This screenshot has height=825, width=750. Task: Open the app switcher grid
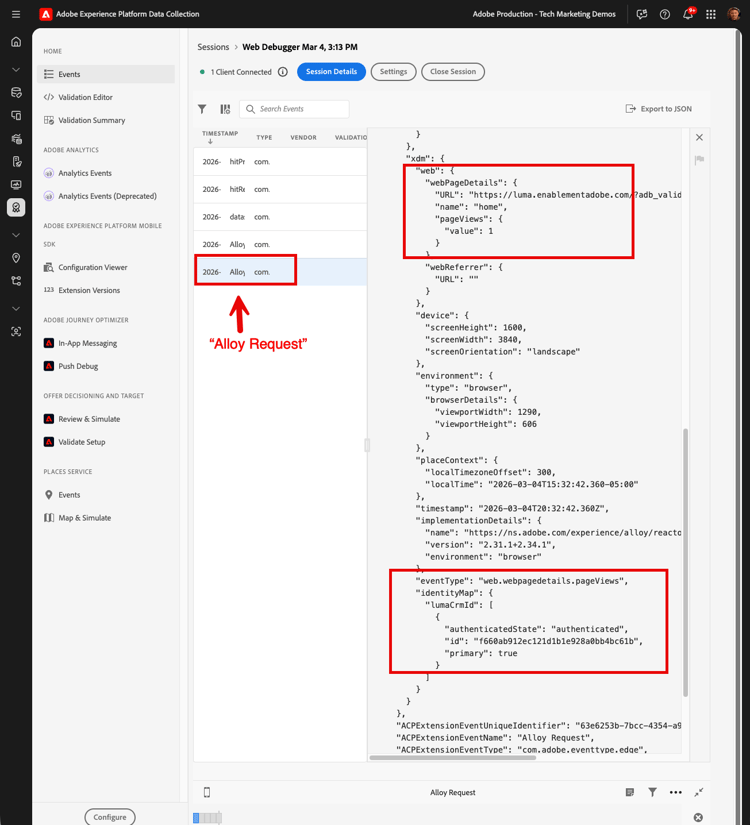coord(711,14)
